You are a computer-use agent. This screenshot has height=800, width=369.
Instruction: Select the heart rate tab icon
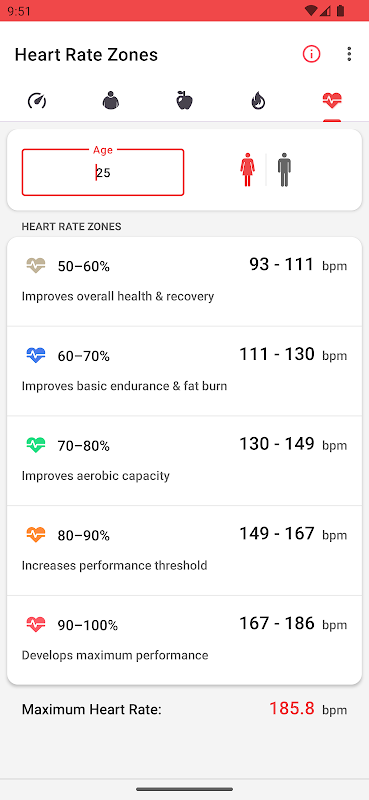coord(332,101)
